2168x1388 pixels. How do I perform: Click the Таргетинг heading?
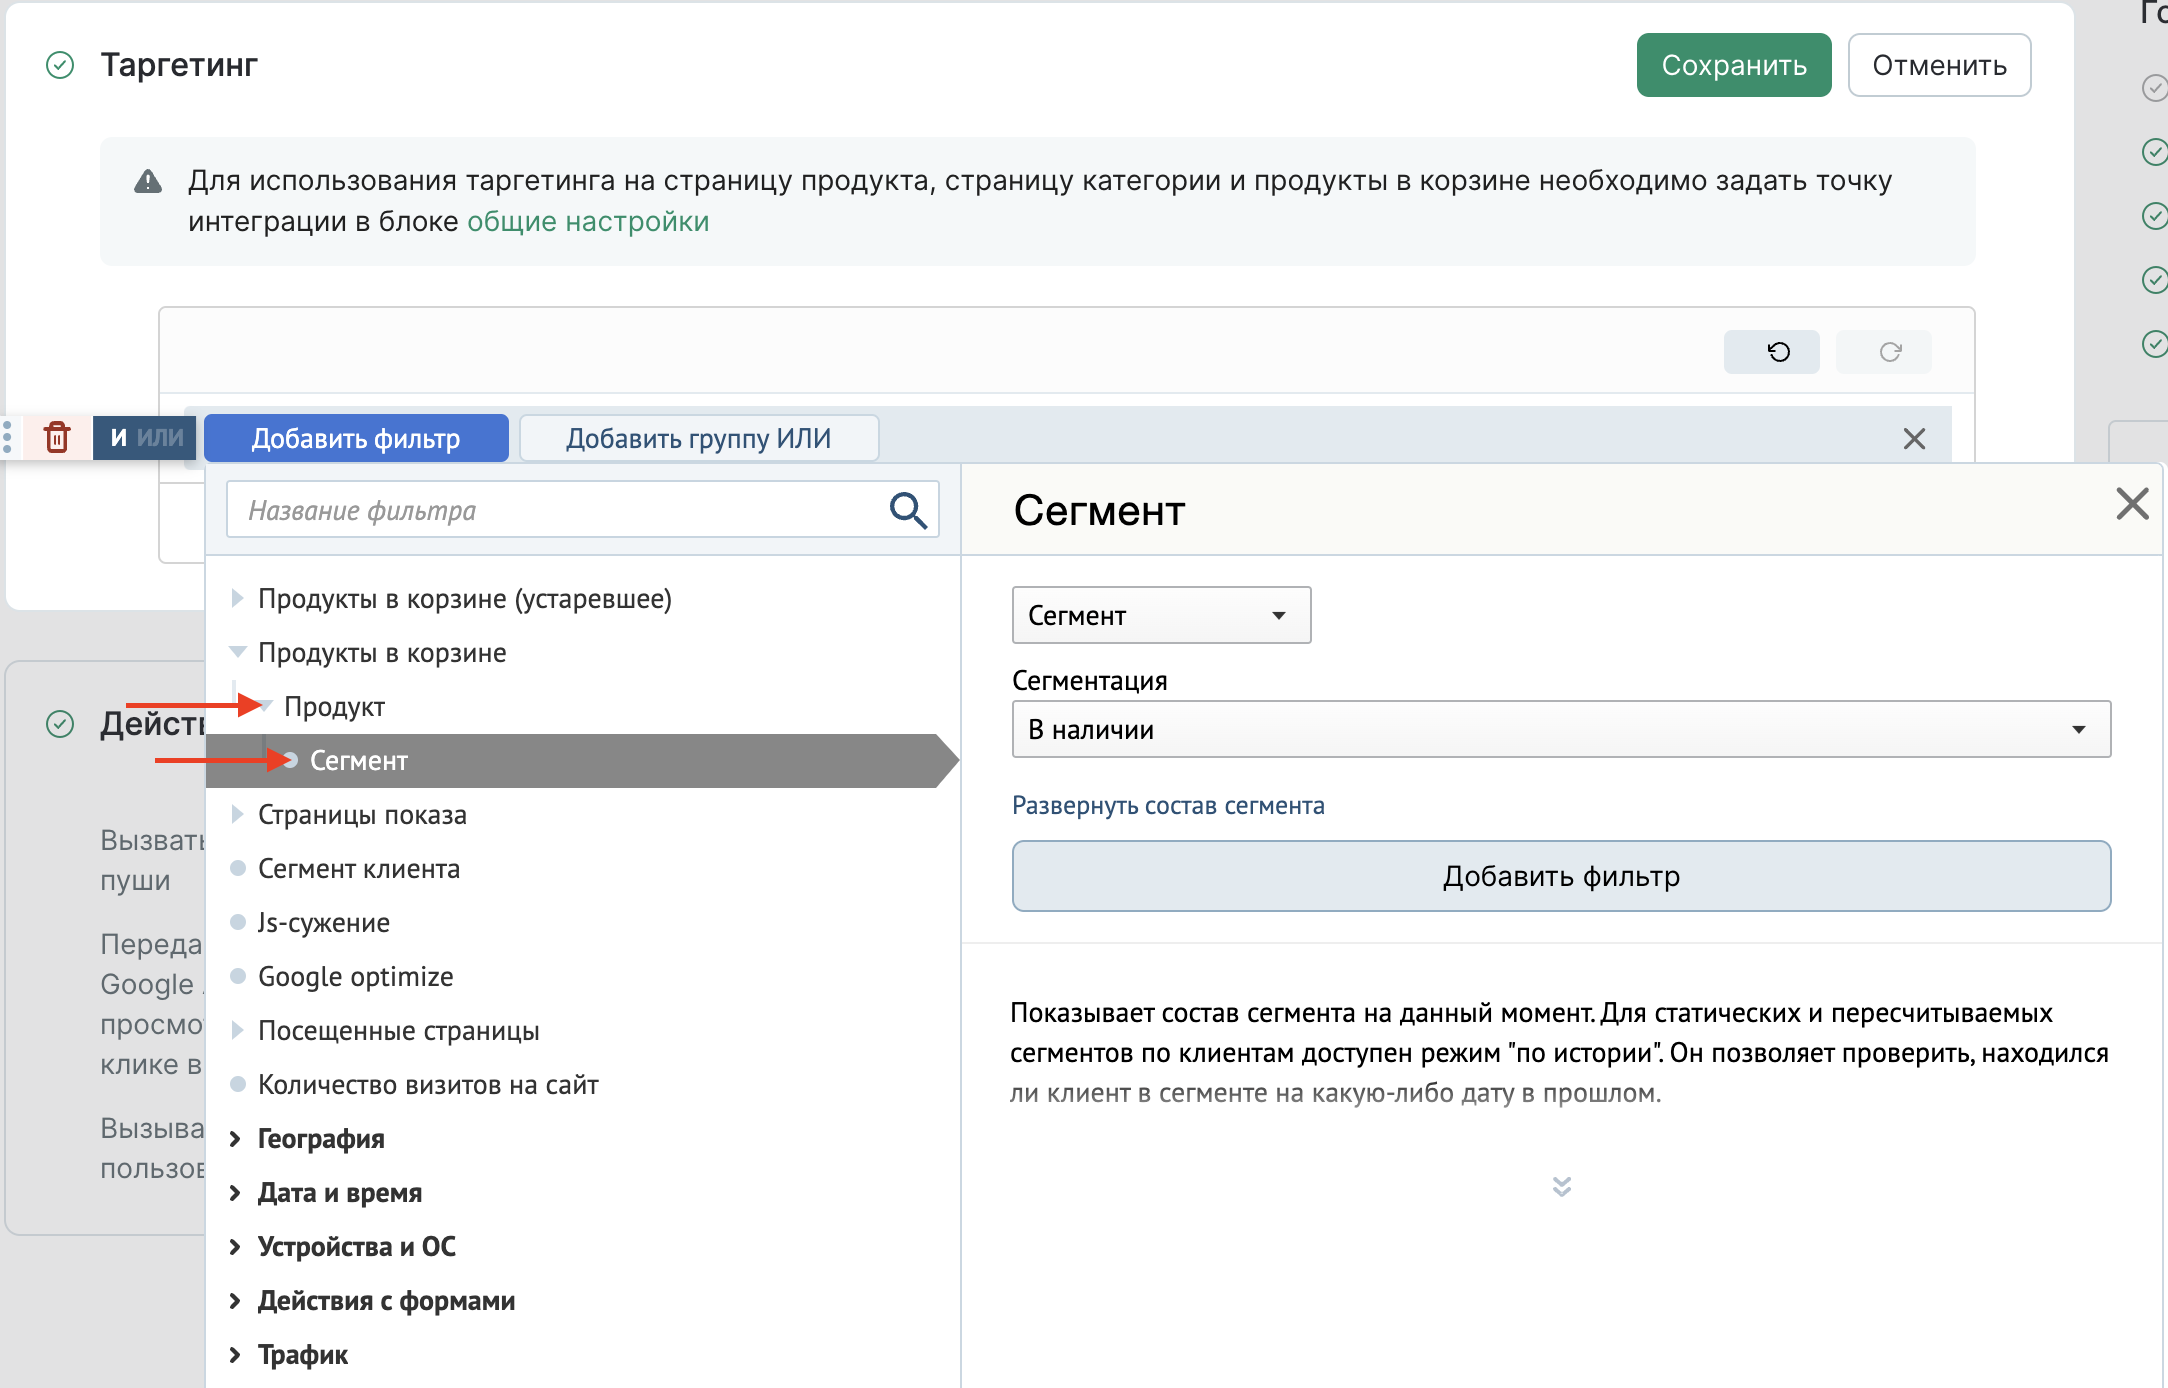[179, 65]
